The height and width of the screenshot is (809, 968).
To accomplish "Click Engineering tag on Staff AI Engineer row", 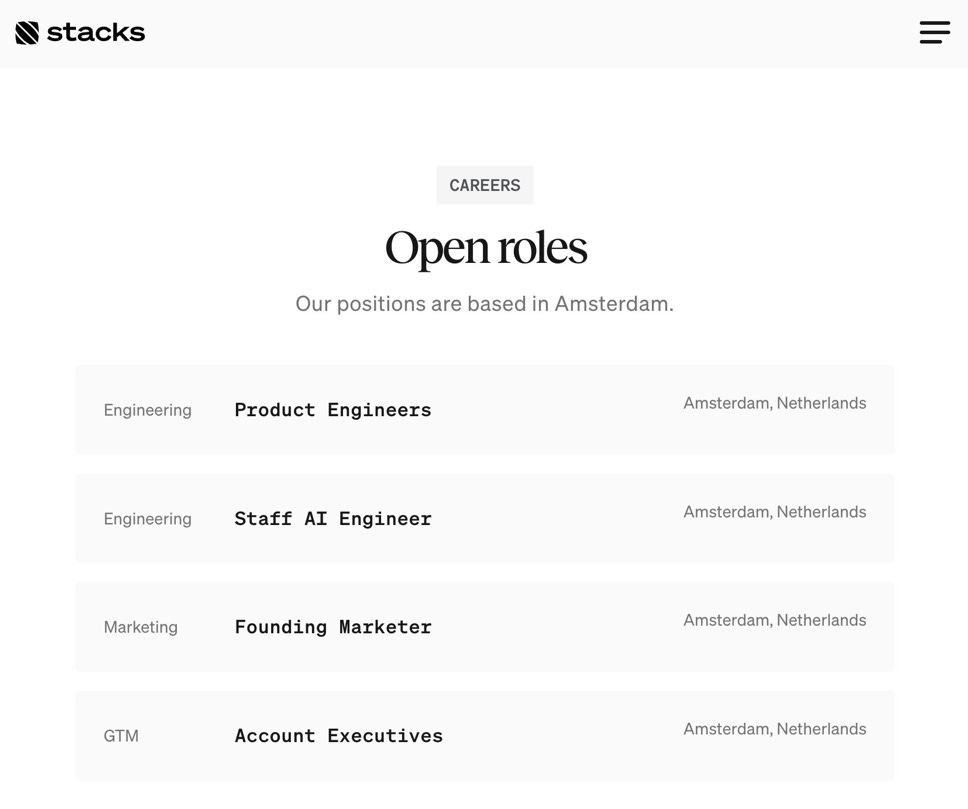I will pyautogui.click(x=148, y=519).
